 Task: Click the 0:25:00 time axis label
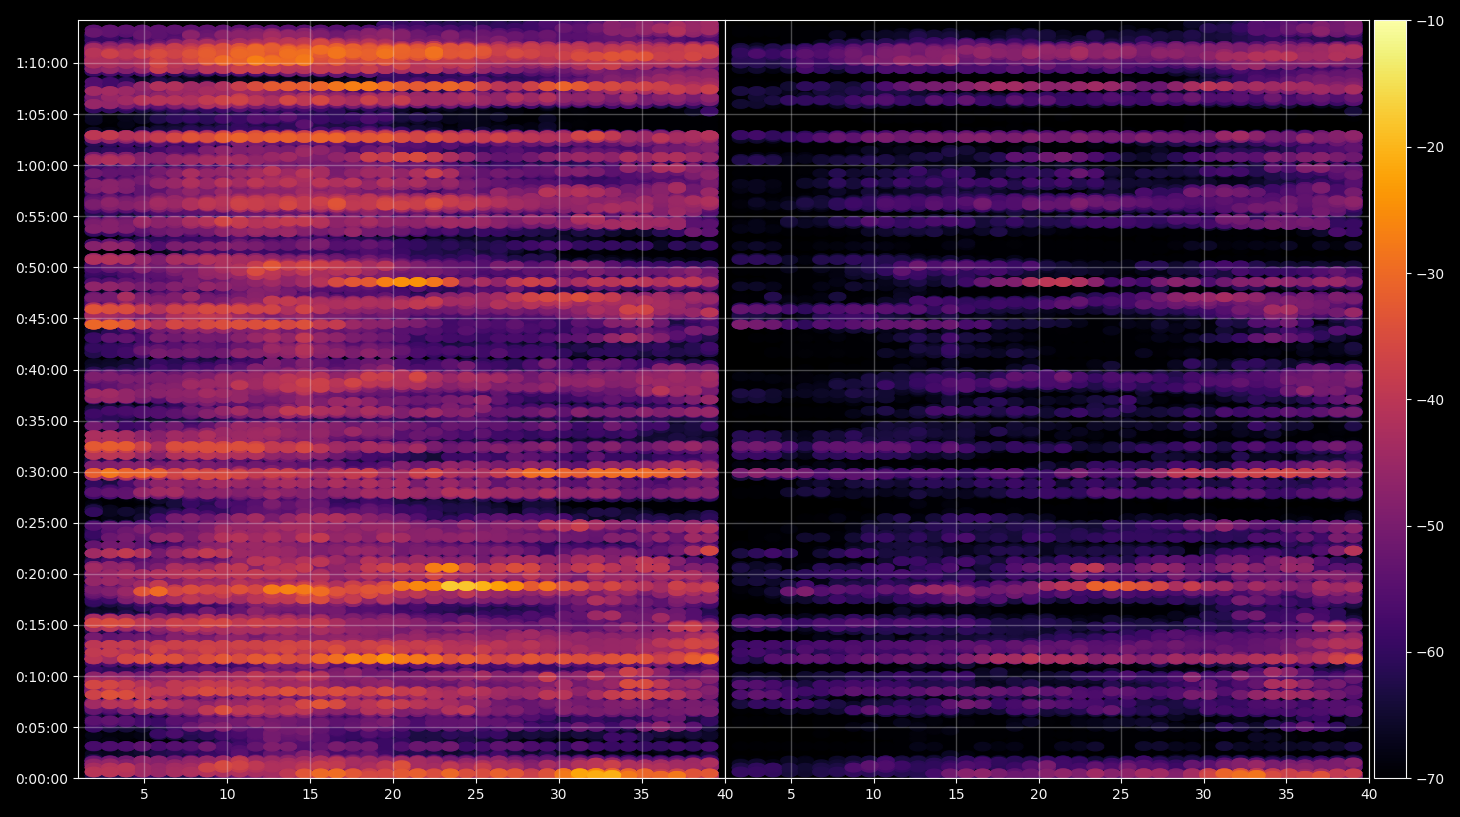(x=42, y=524)
